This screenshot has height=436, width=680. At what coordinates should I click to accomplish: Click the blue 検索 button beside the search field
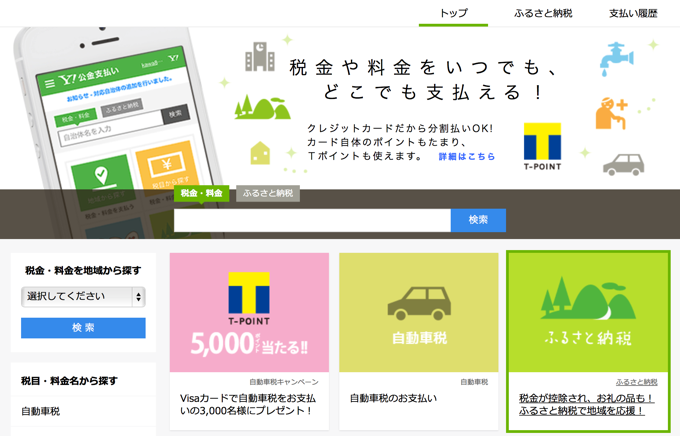pos(478,220)
